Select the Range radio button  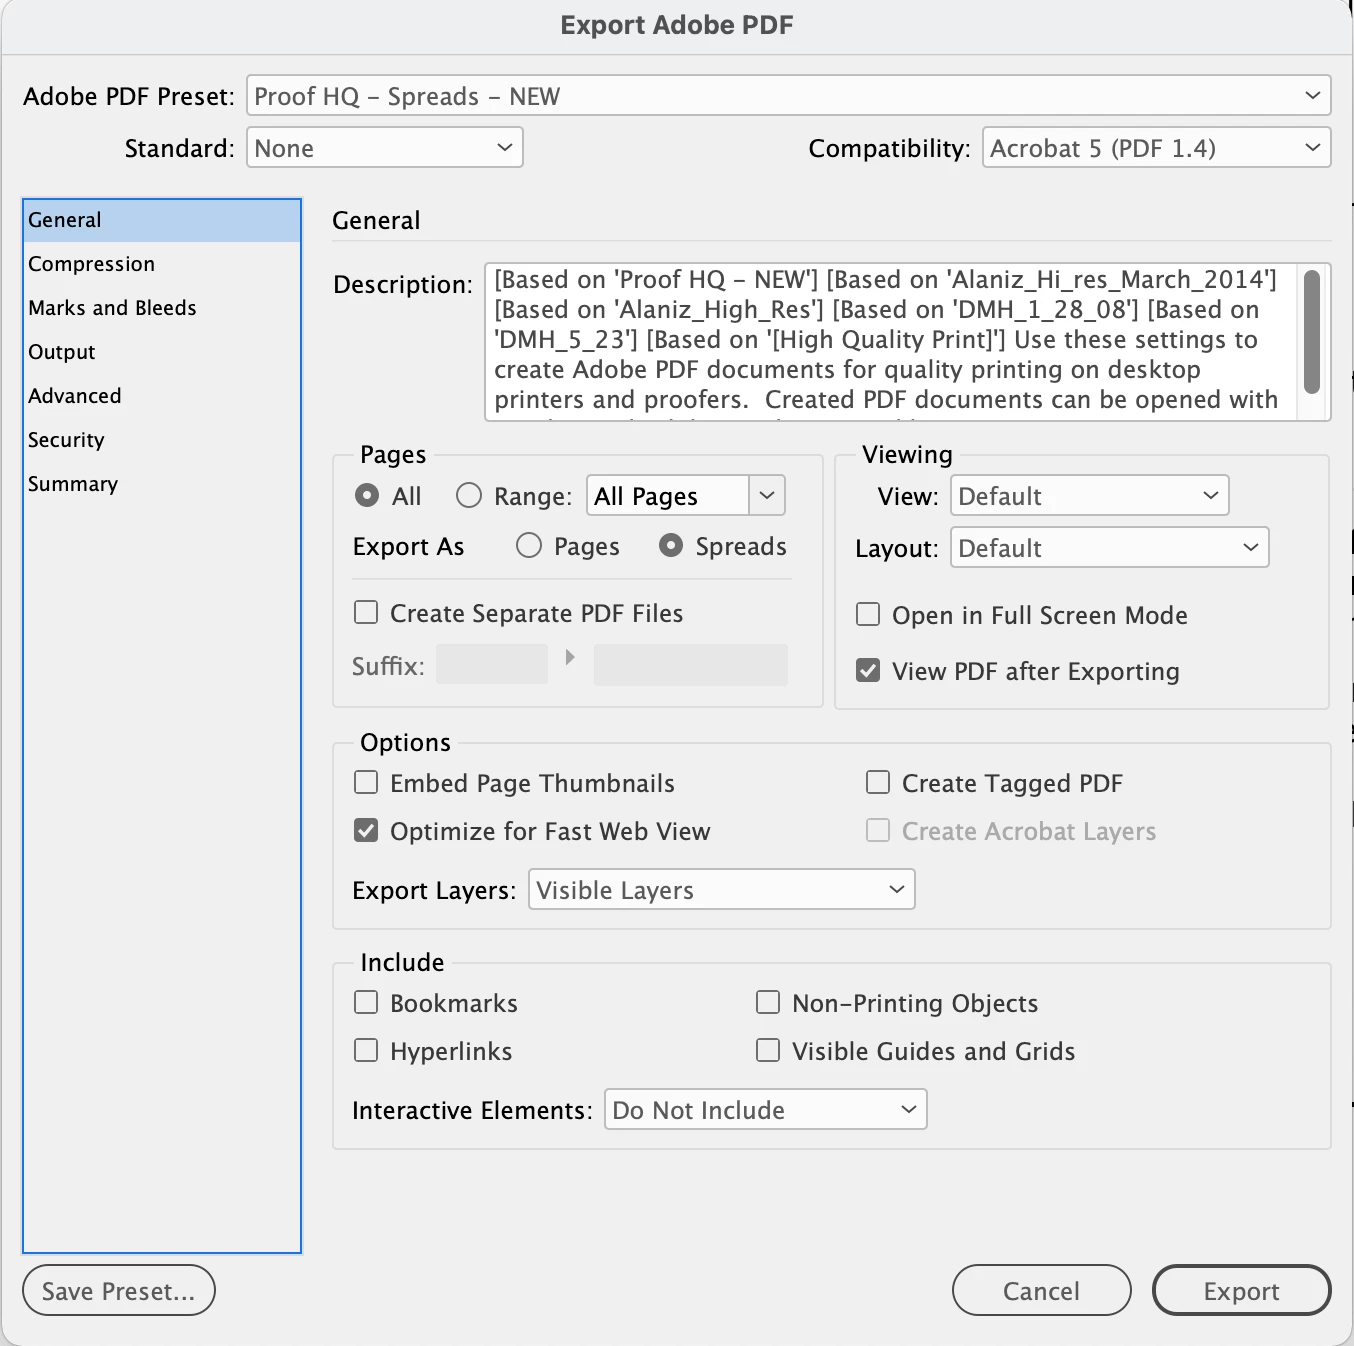click(469, 495)
